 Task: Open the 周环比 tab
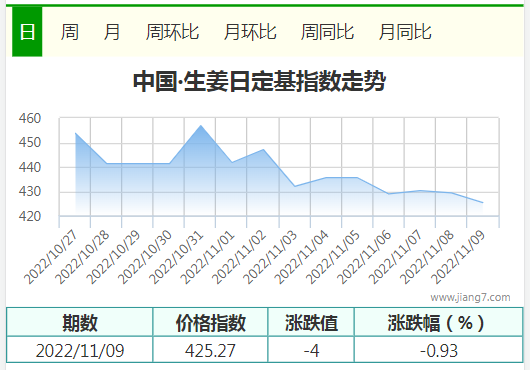(x=172, y=32)
